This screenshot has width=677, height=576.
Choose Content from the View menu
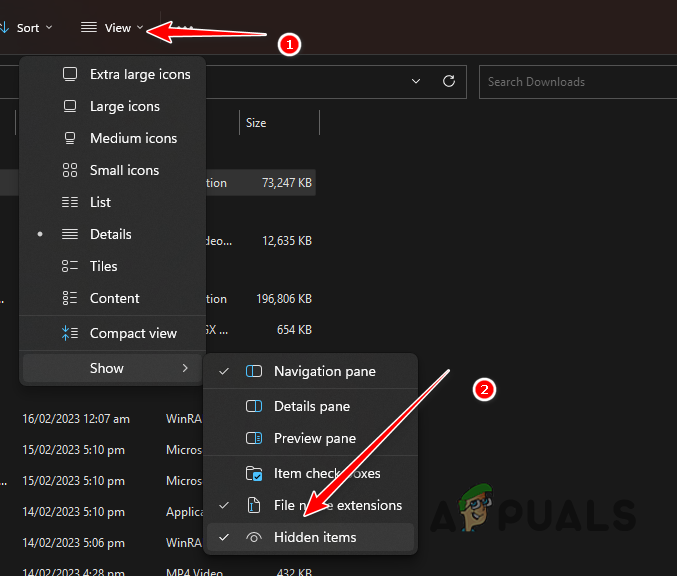click(112, 298)
